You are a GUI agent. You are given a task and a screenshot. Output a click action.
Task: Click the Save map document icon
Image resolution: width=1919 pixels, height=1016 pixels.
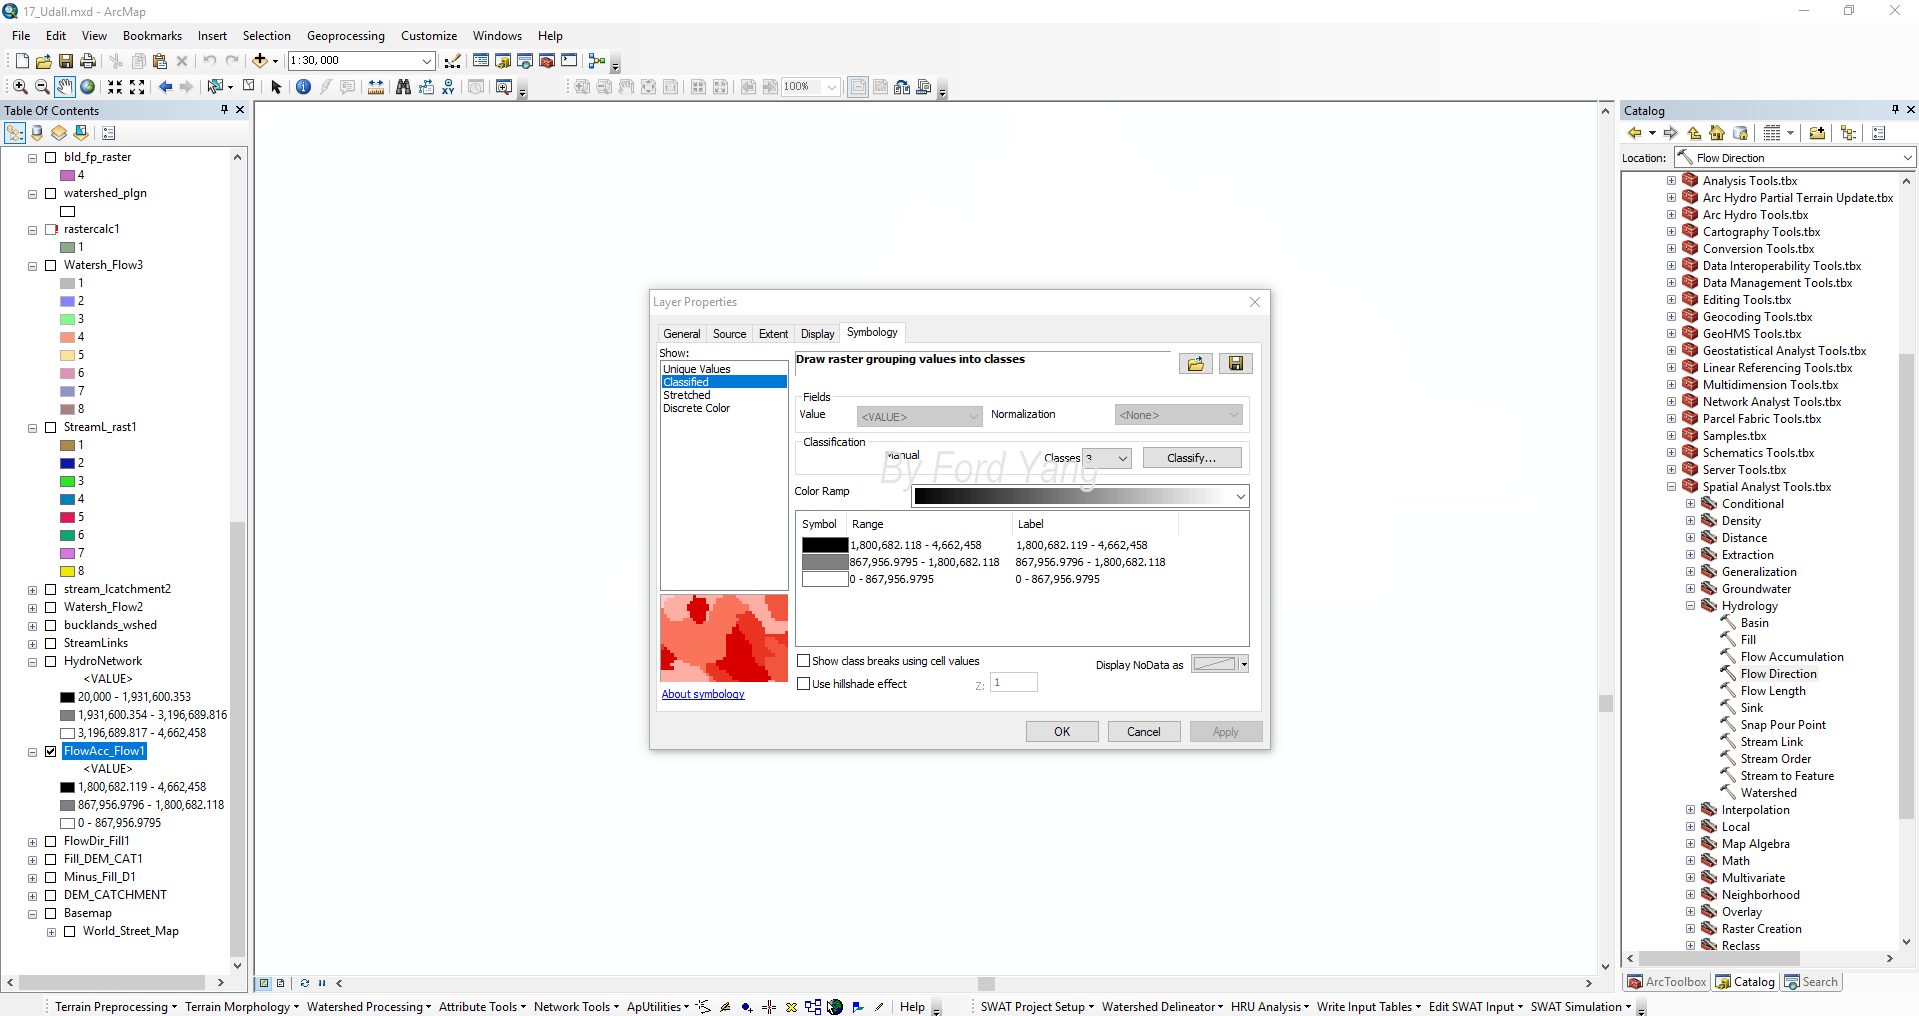point(66,61)
